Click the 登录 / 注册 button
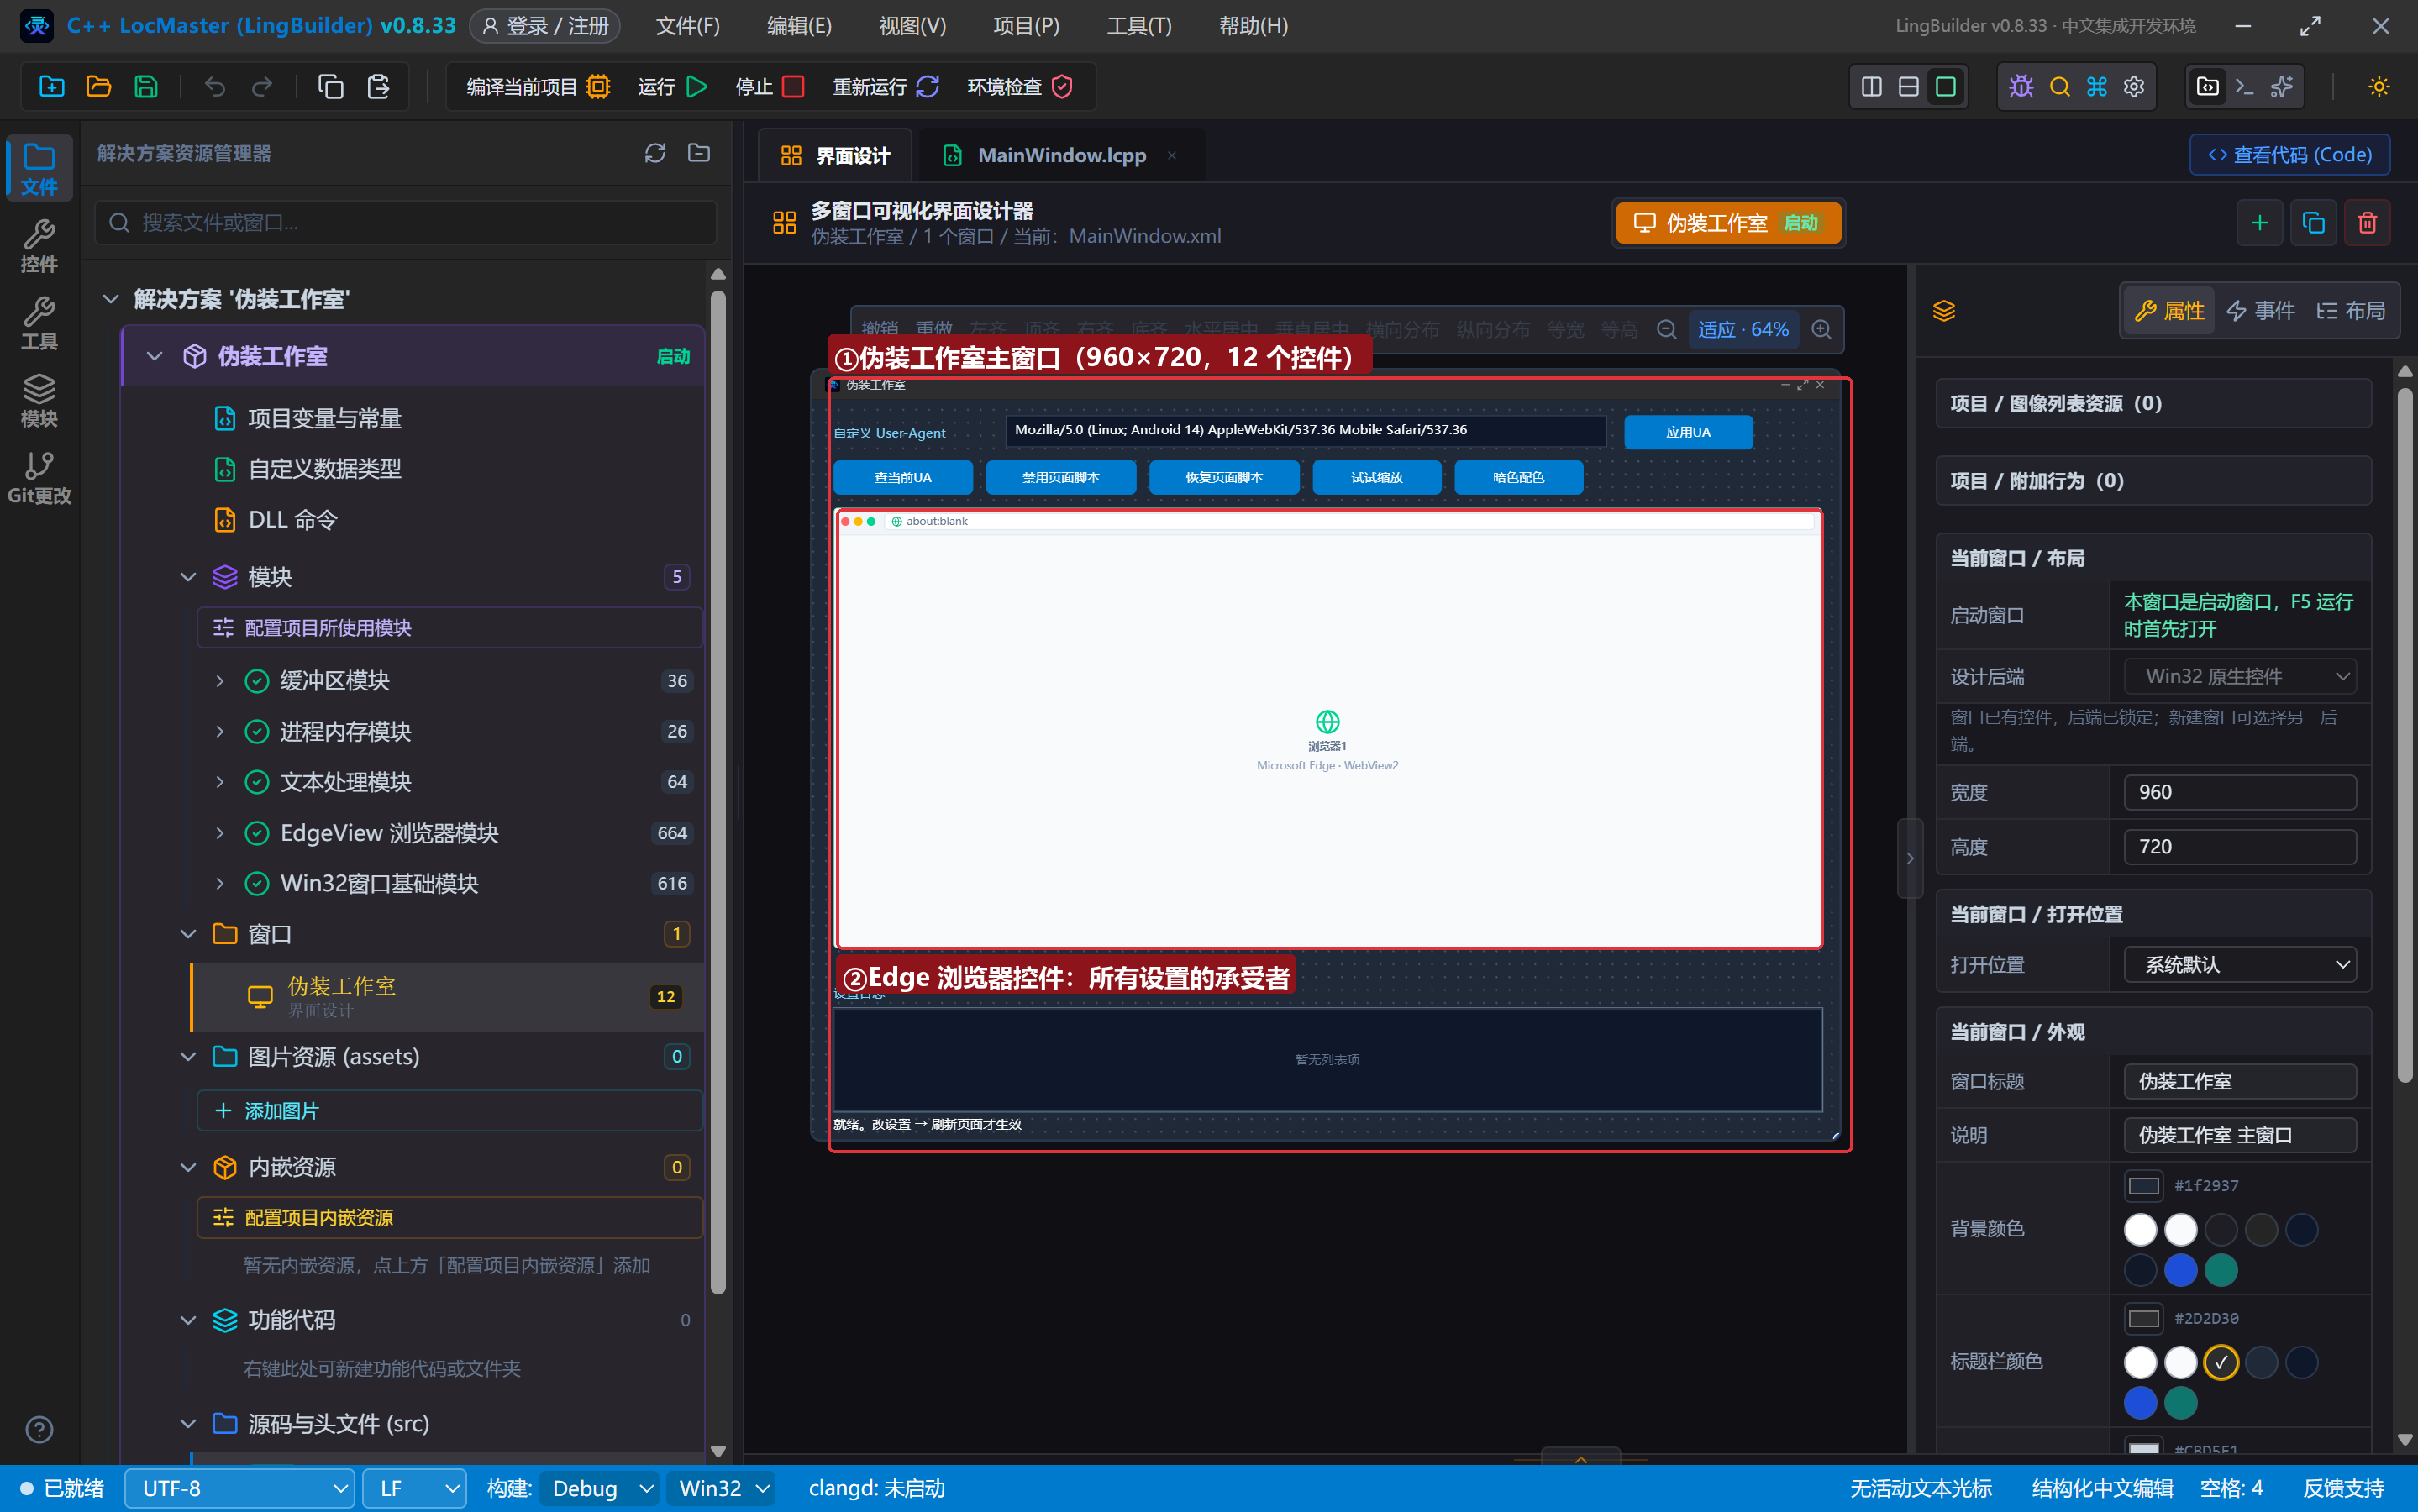2418x1512 pixels. click(545, 26)
